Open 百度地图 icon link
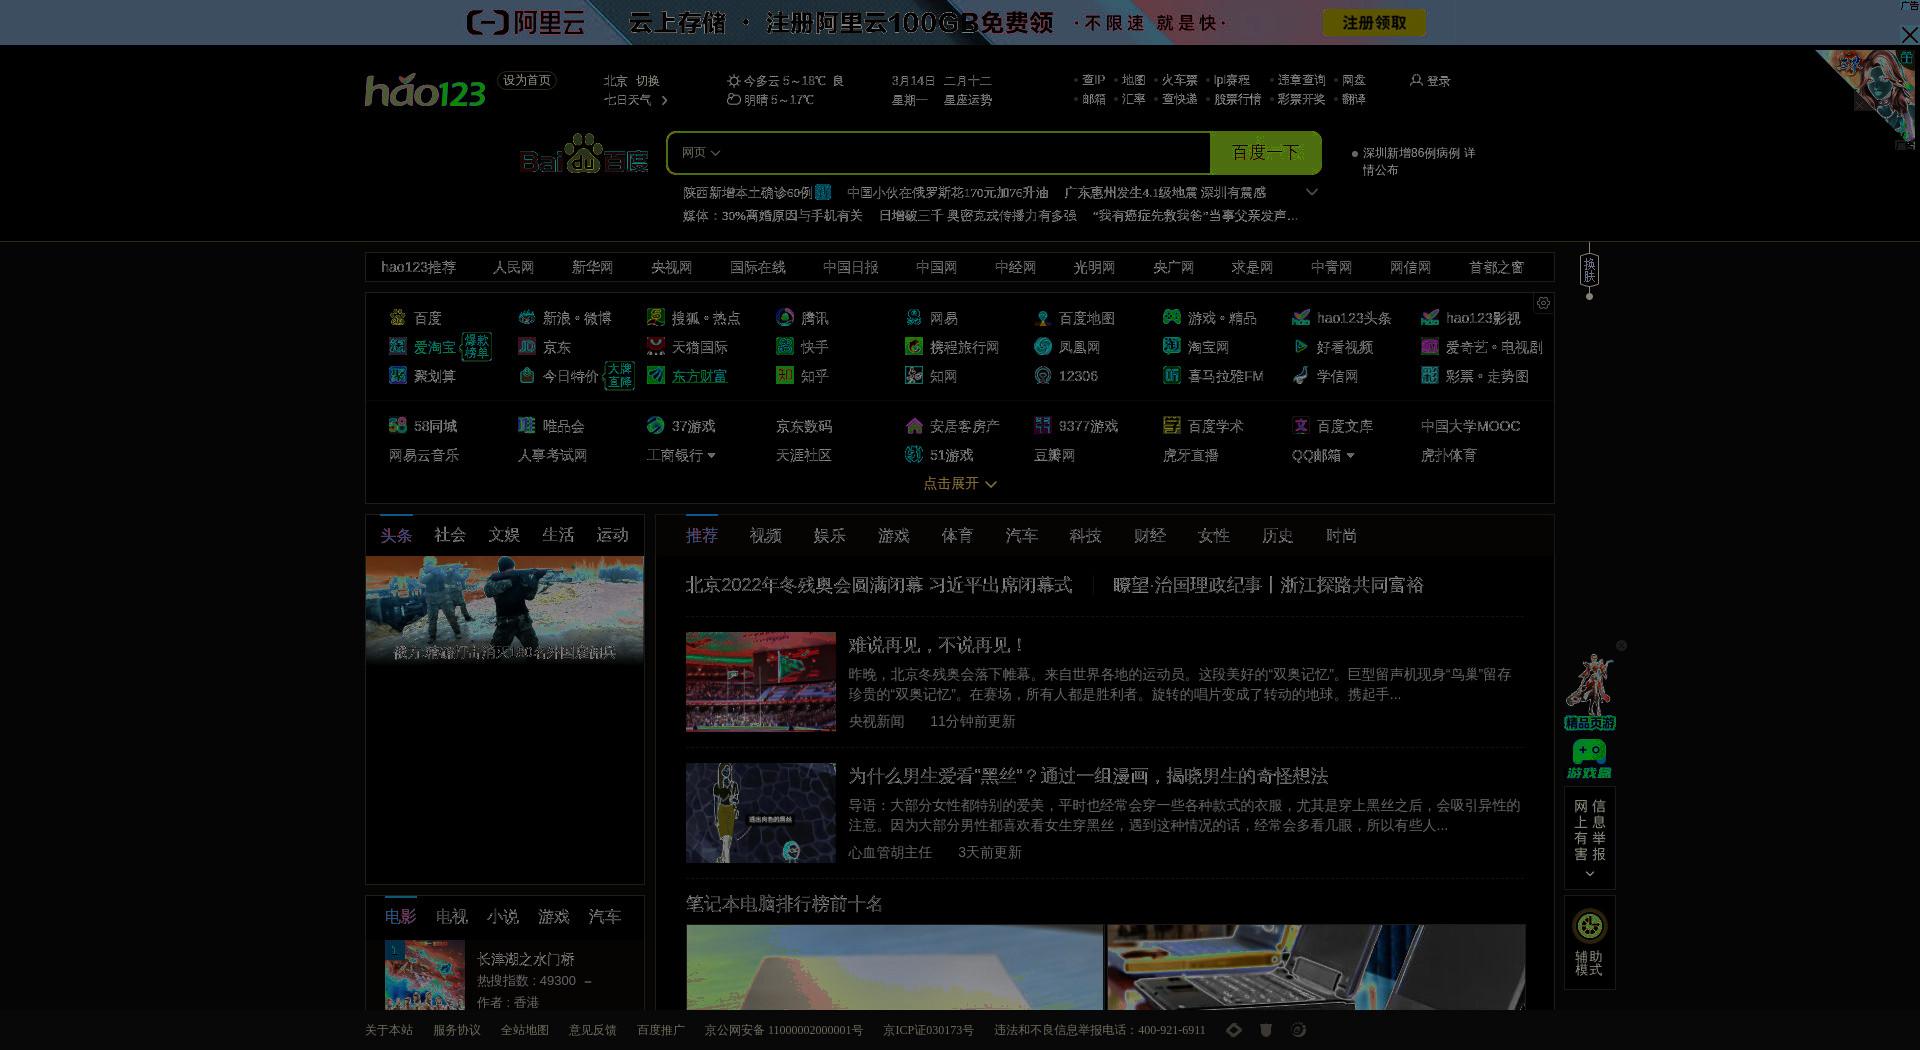The image size is (1920, 1050). 1043,318
